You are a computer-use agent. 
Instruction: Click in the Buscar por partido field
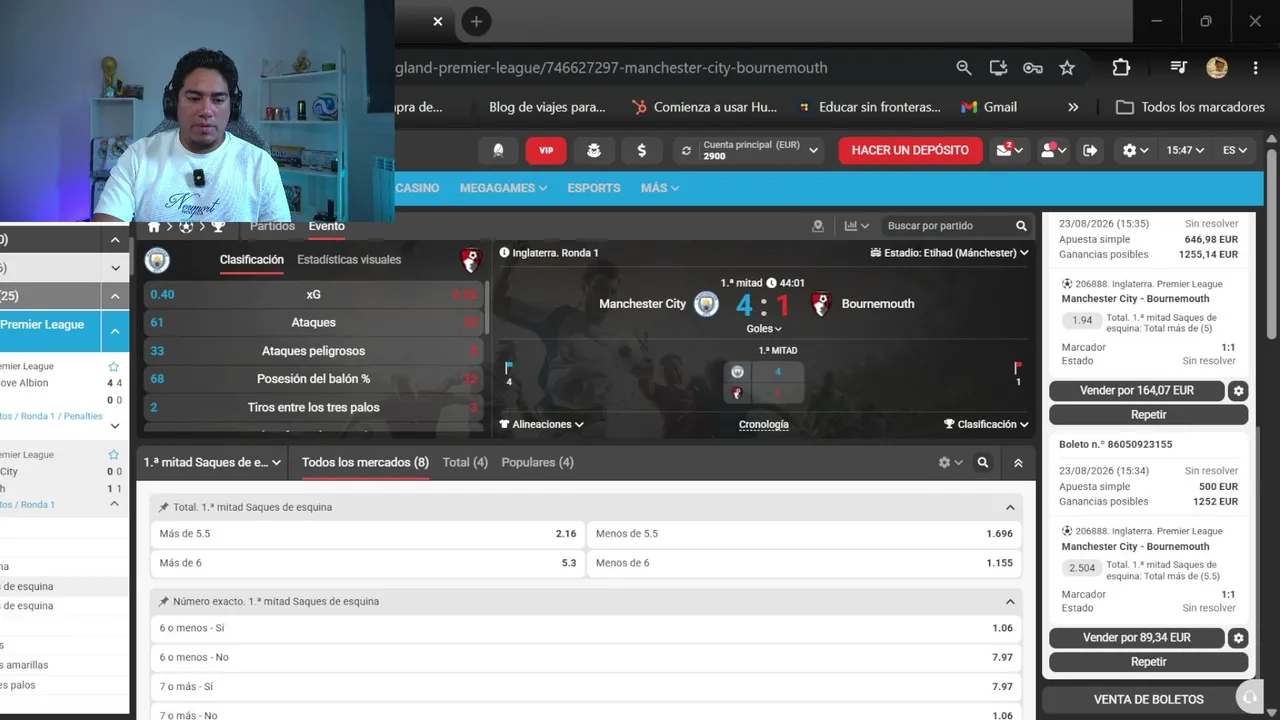pos(945,226)
